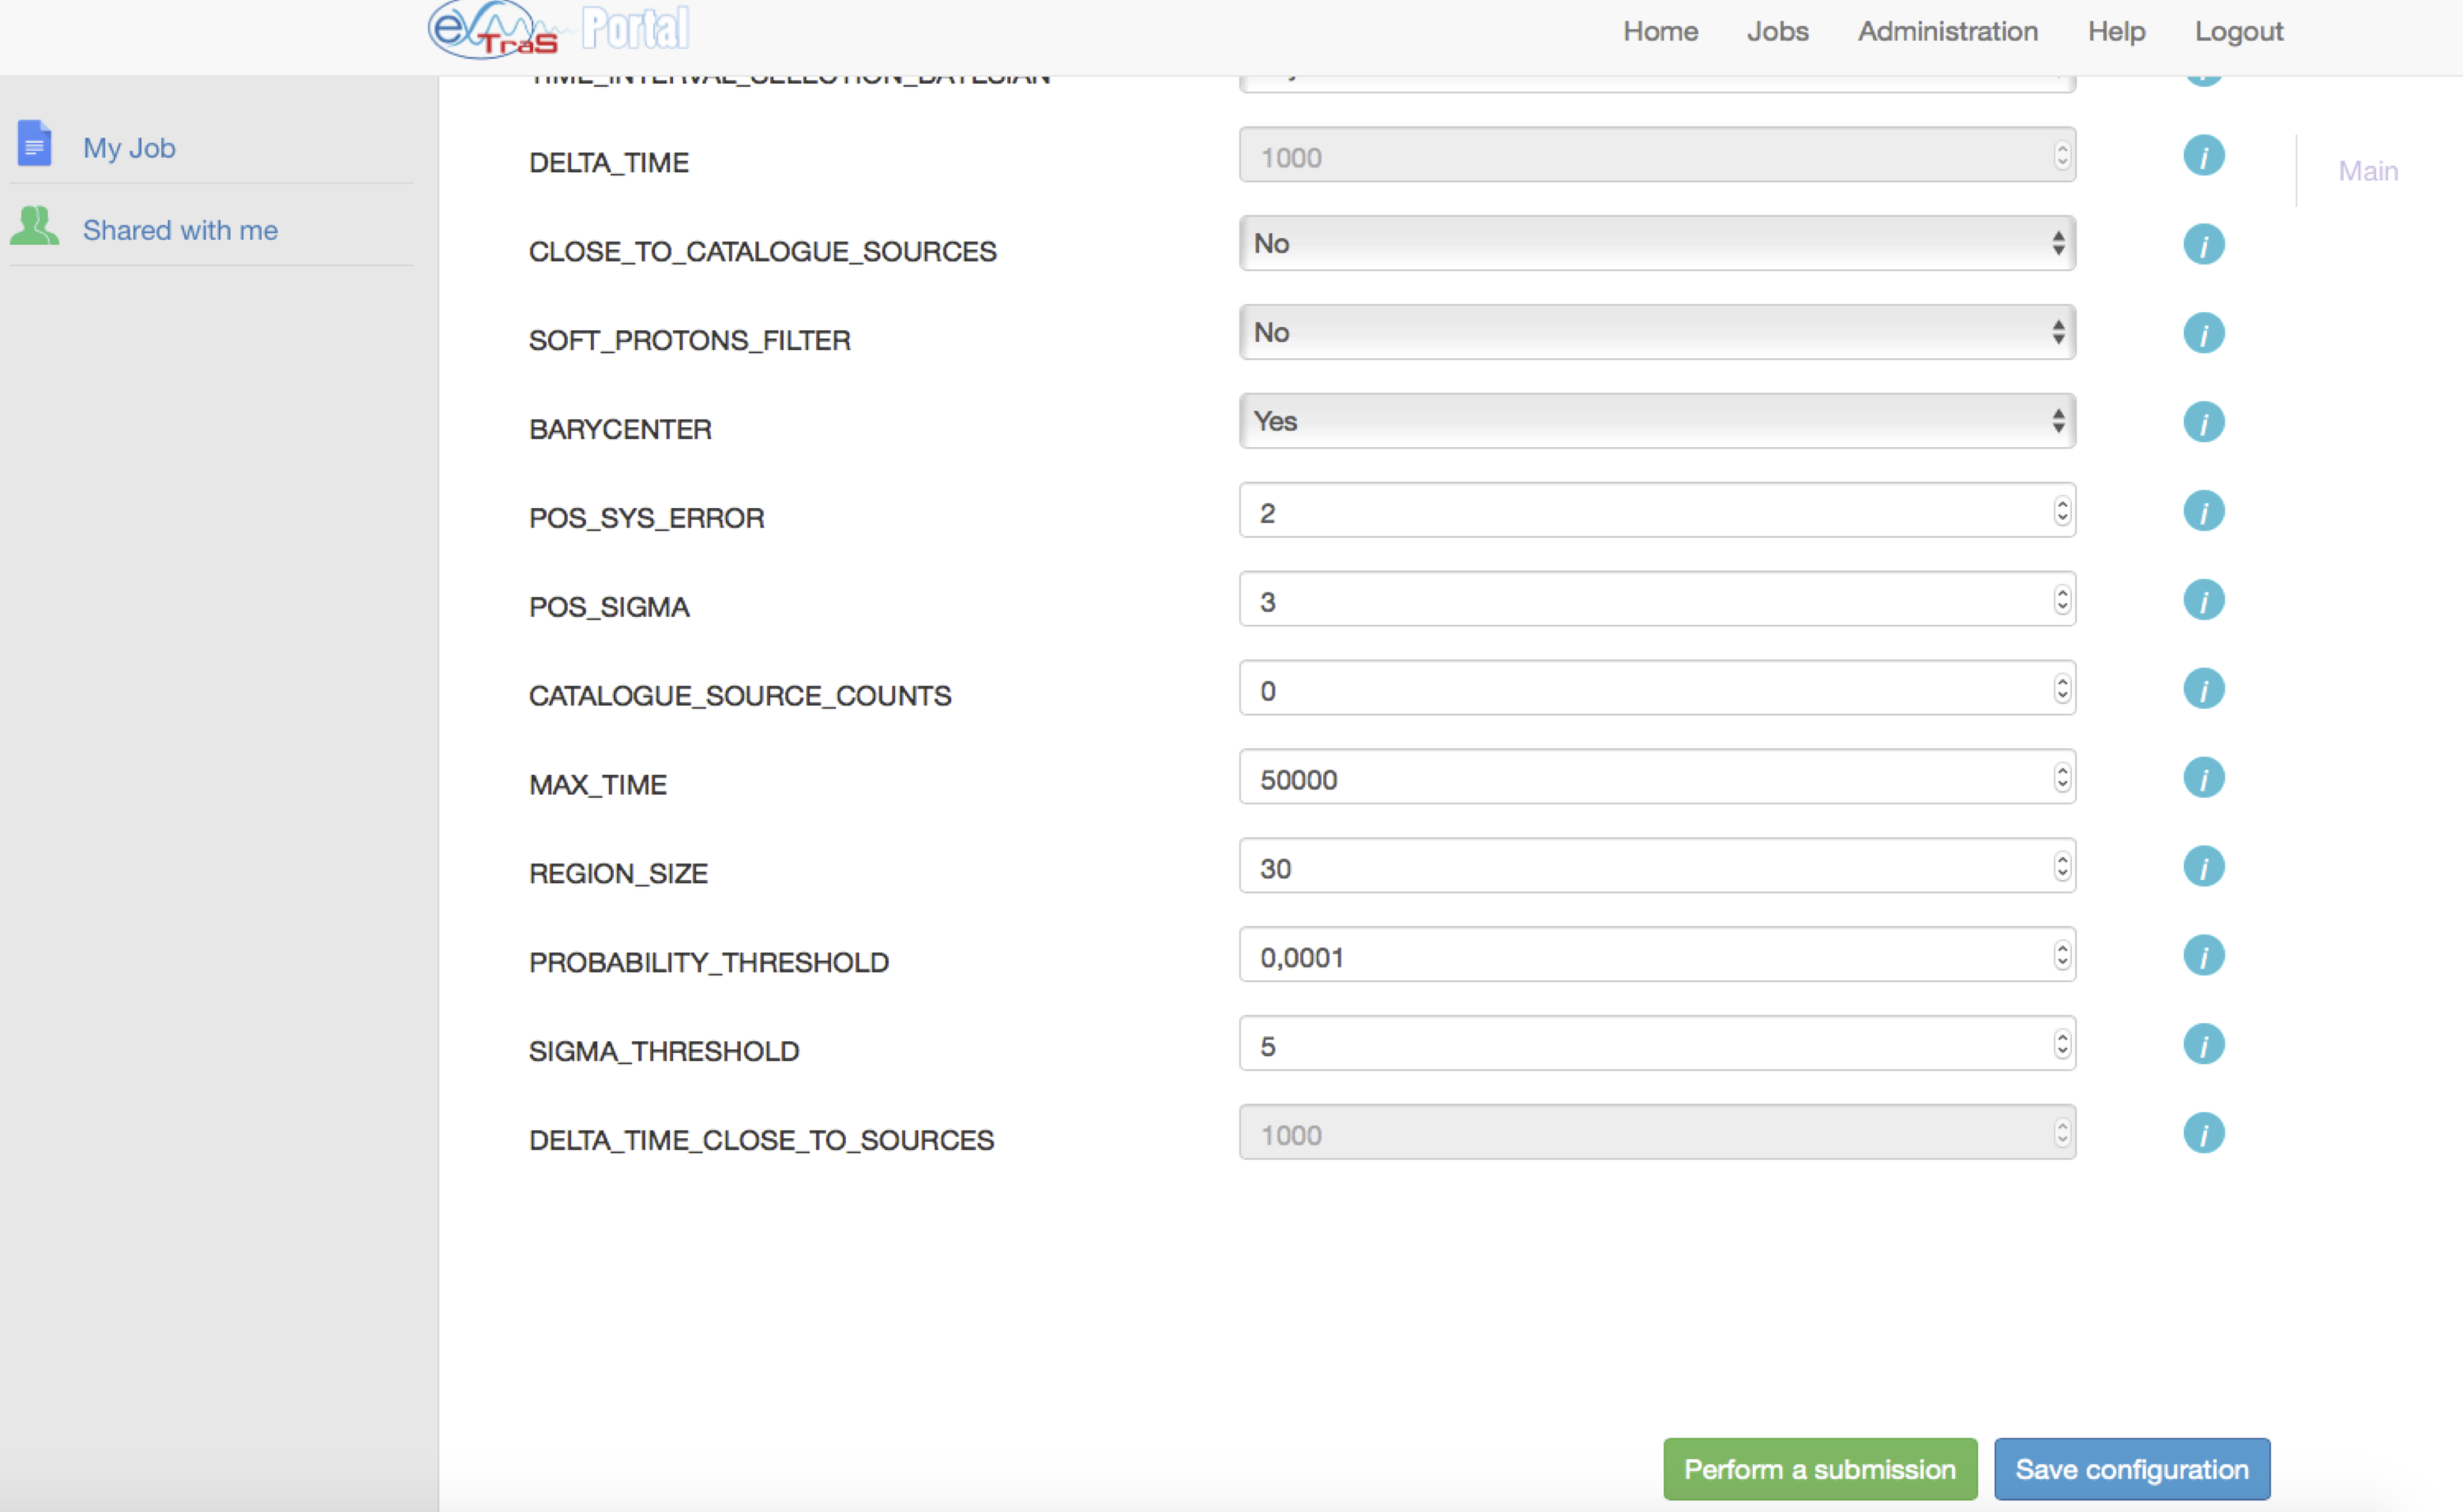2463x1512 pixels.
Task: Open CLOSE_TO_CATALOGUE_SOURCES dropdown
Action: click(x=1656, y=244)
